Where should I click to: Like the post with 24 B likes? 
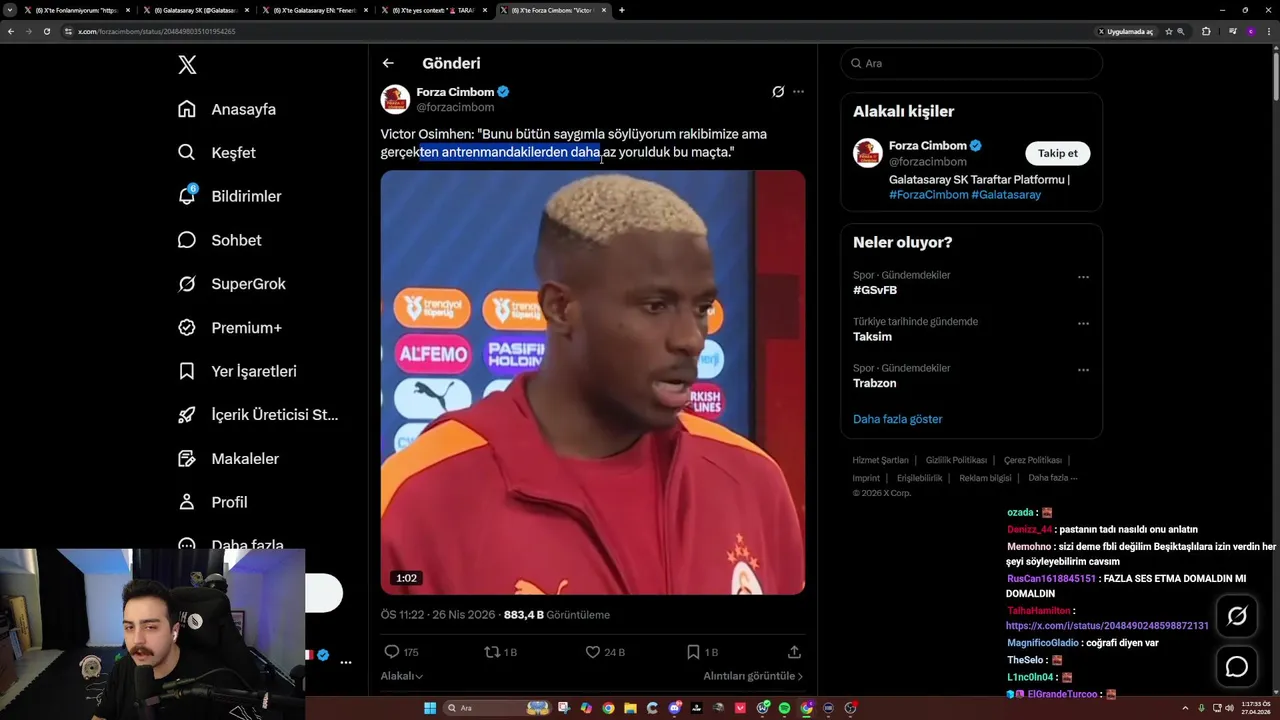[x=592, y=652]
